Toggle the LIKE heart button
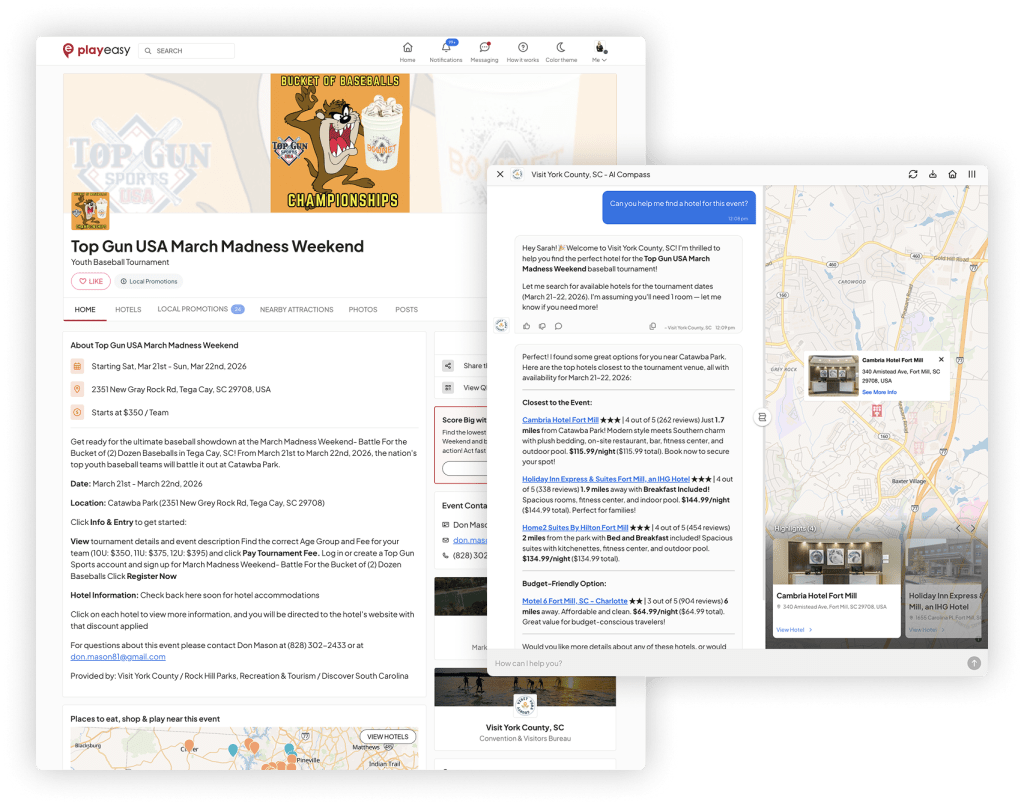 (x=90, y=281)
